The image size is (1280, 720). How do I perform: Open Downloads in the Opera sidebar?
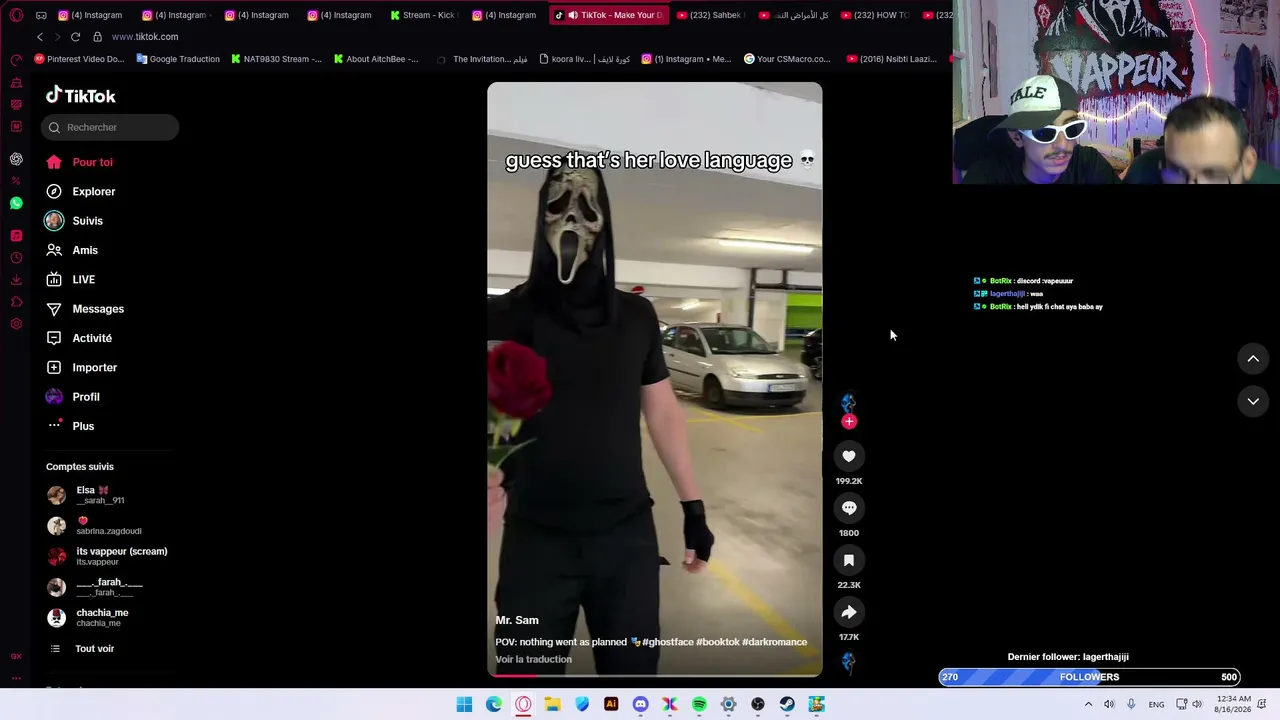coord(16,280)
